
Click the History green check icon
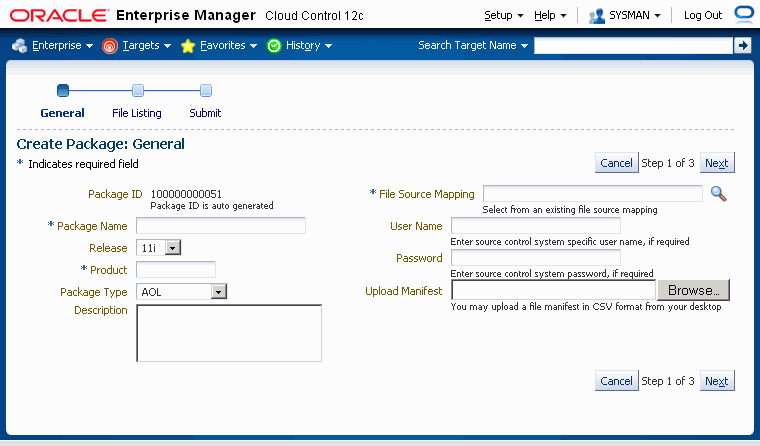(274, 46)
